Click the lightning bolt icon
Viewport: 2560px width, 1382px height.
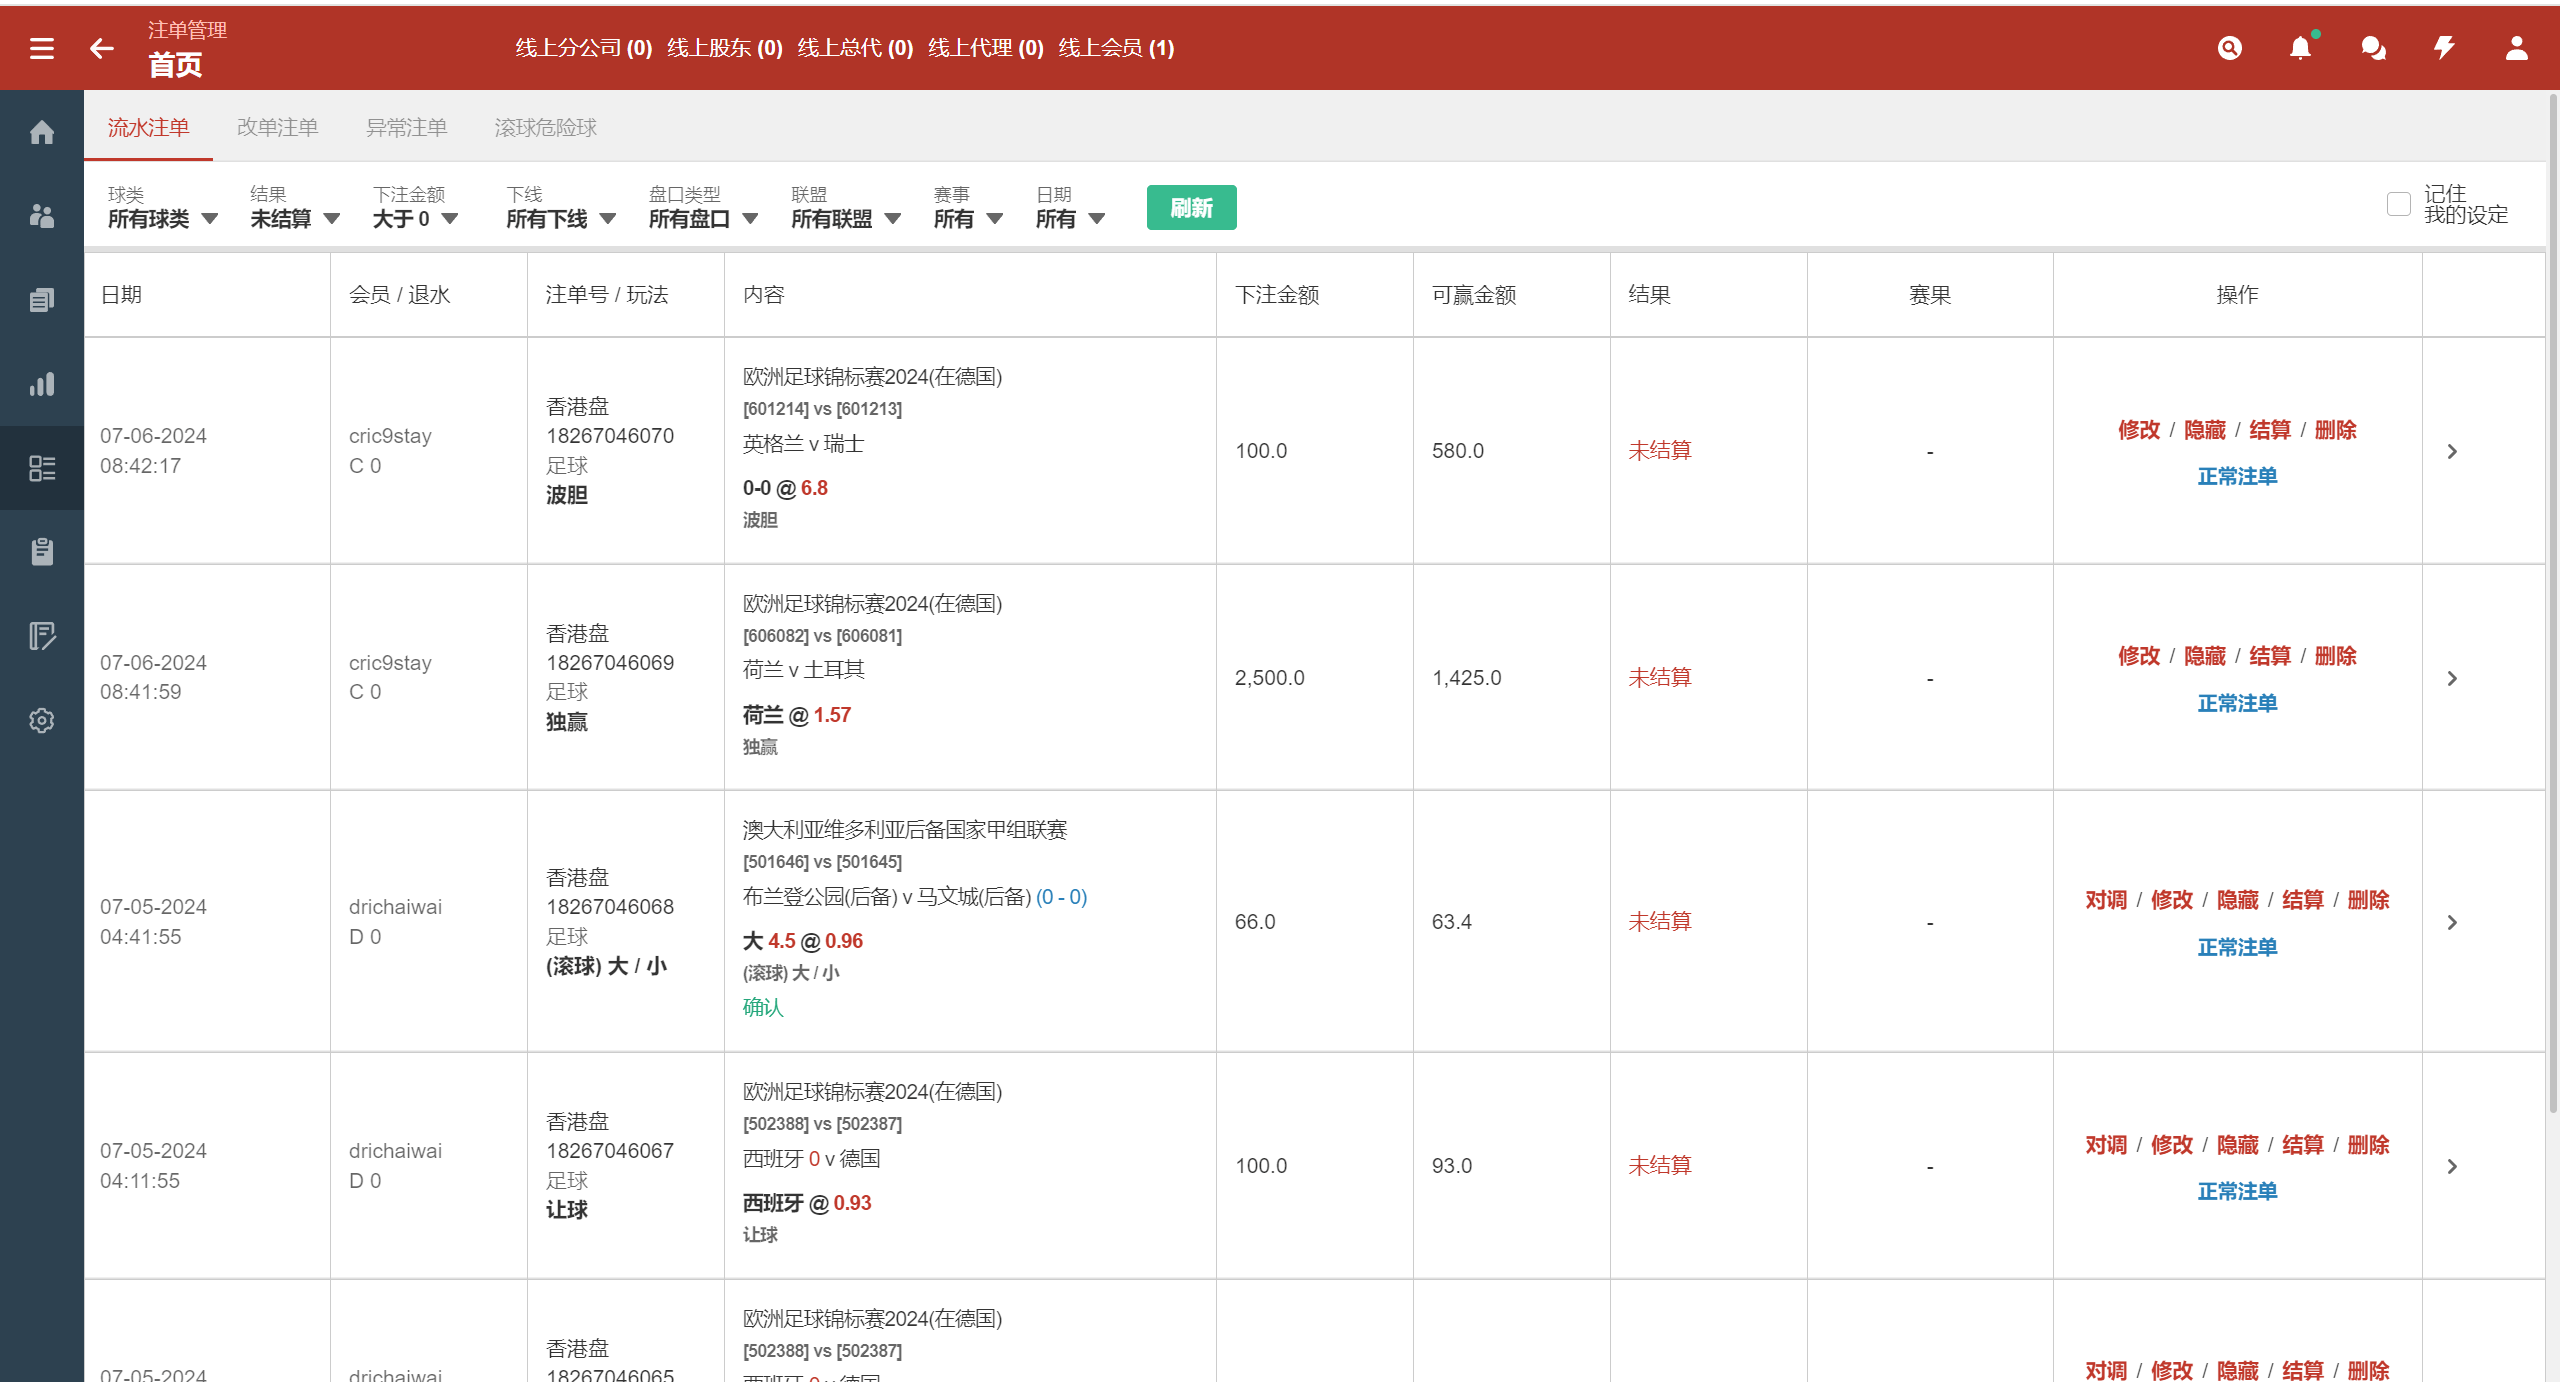tap(2445, 48)
